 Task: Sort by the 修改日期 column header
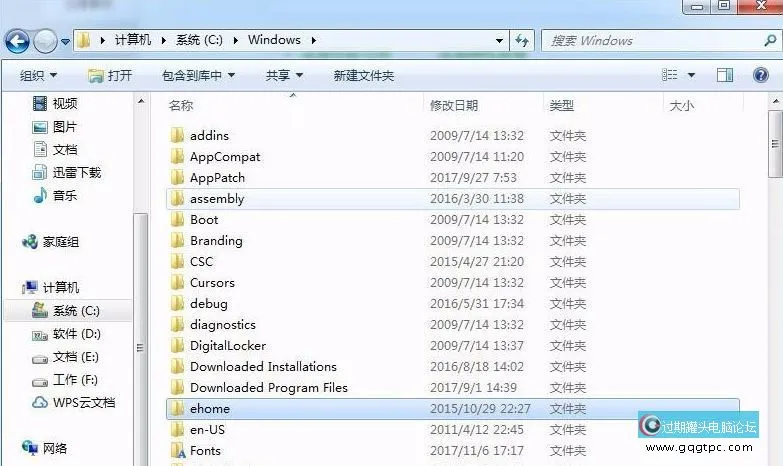tap(454, 105)
